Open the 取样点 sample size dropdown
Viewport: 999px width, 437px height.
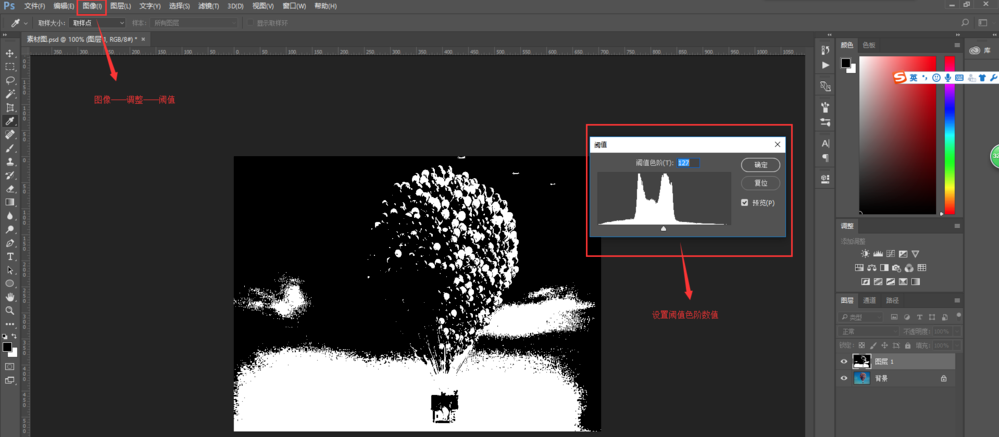pyautogui.click(x=97, y=23)
